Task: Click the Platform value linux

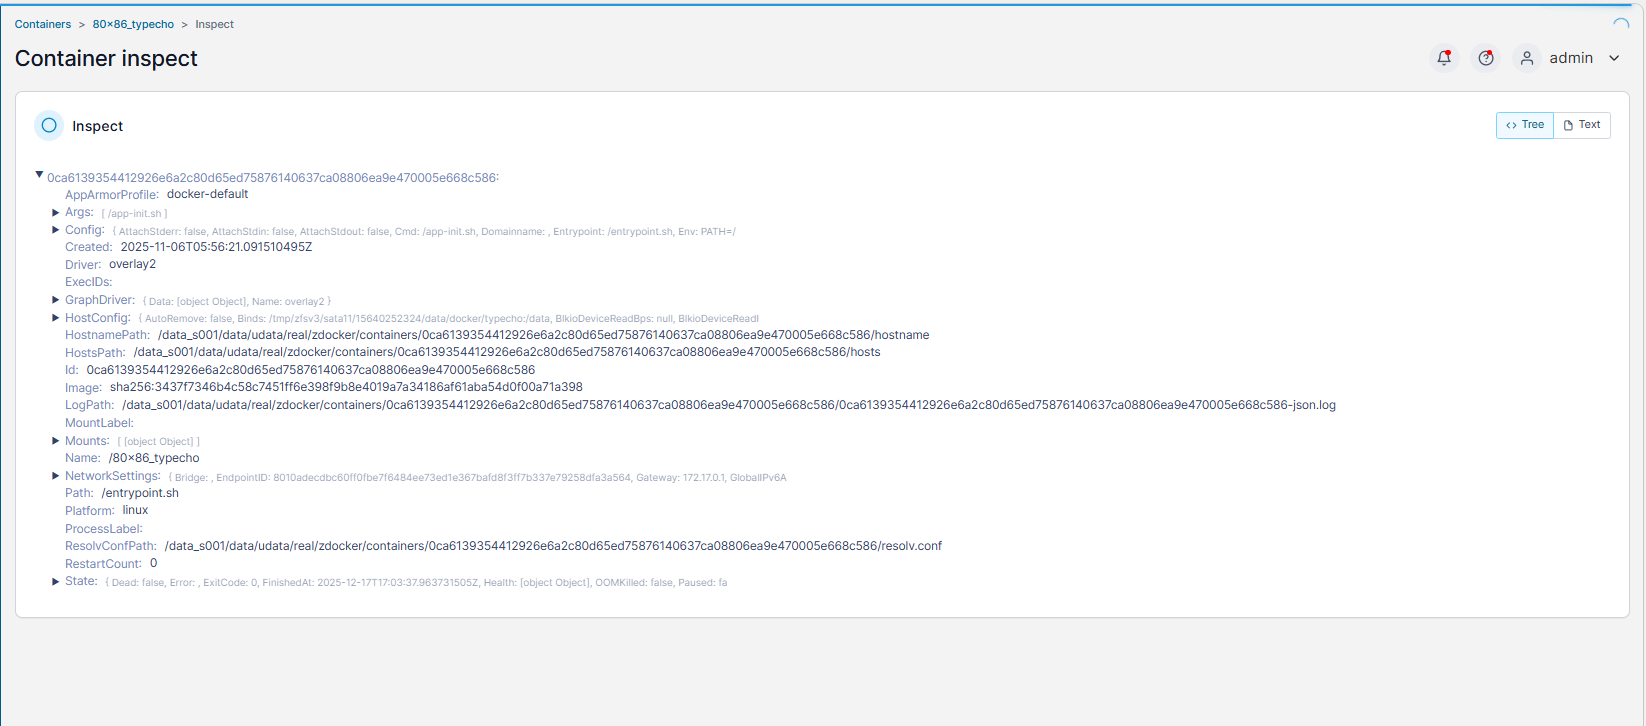Action: pyautogui.click(x=135, y=510)
